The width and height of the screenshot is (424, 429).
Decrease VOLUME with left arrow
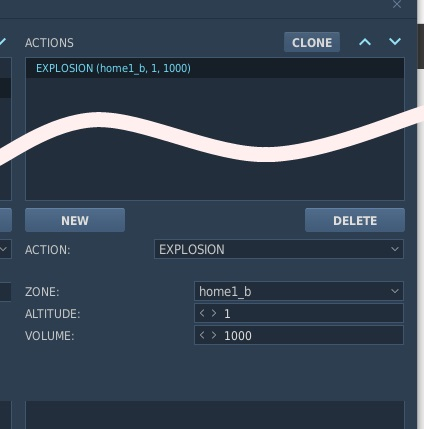pyautogui.click(x=202, y=335)
